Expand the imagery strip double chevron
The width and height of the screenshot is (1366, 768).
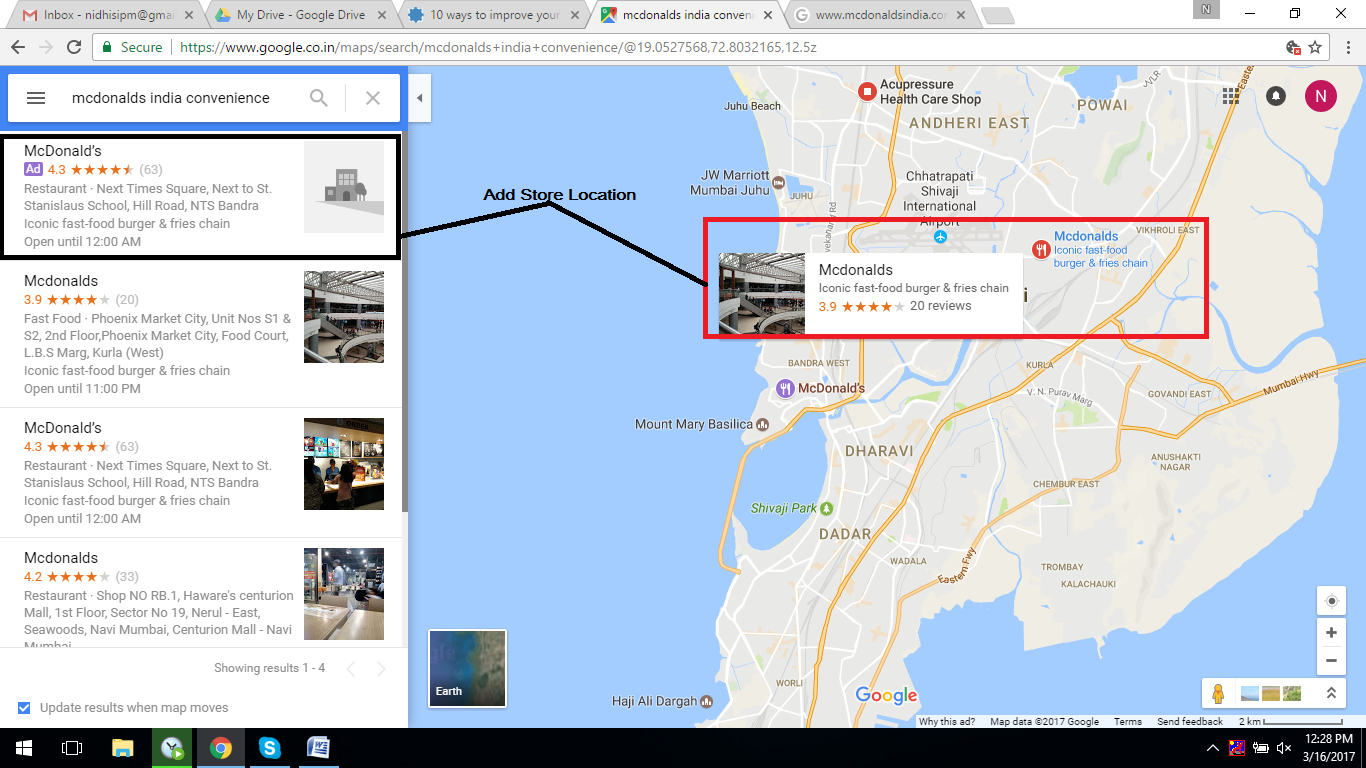click(1331, 693)
